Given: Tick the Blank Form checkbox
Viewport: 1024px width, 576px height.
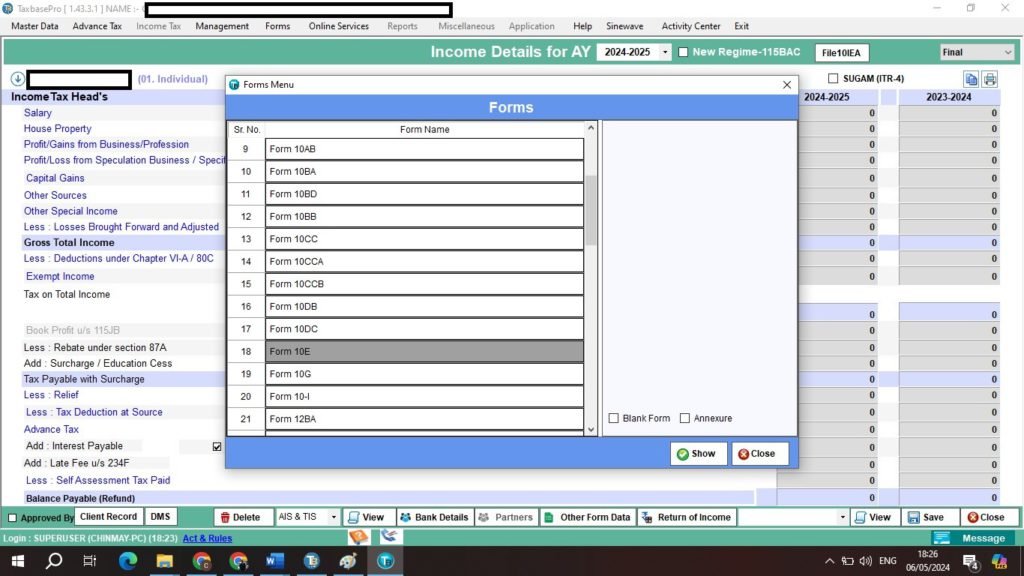Looking at the screenshot, I should [614, 418].
